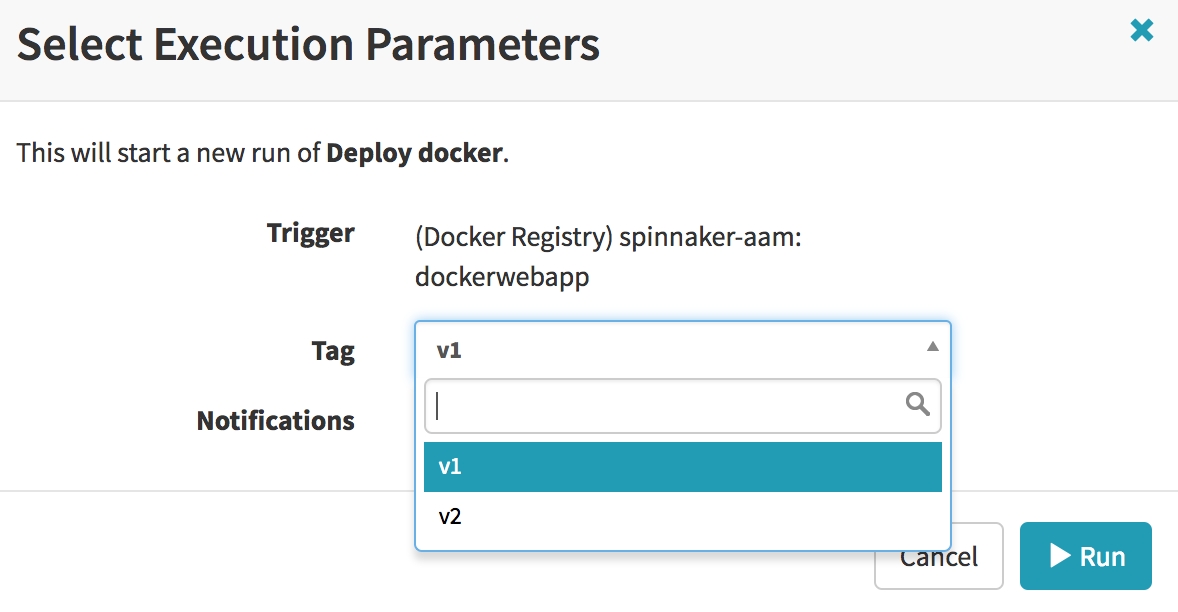Click the Deploy docker pipeline name

413,153
